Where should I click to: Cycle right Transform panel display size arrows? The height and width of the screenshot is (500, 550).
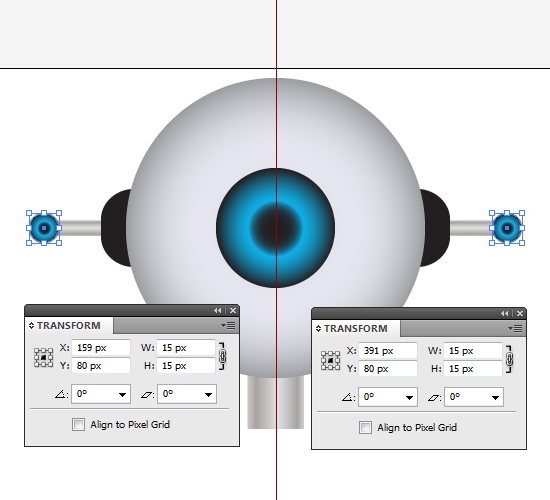coord(318,328)
